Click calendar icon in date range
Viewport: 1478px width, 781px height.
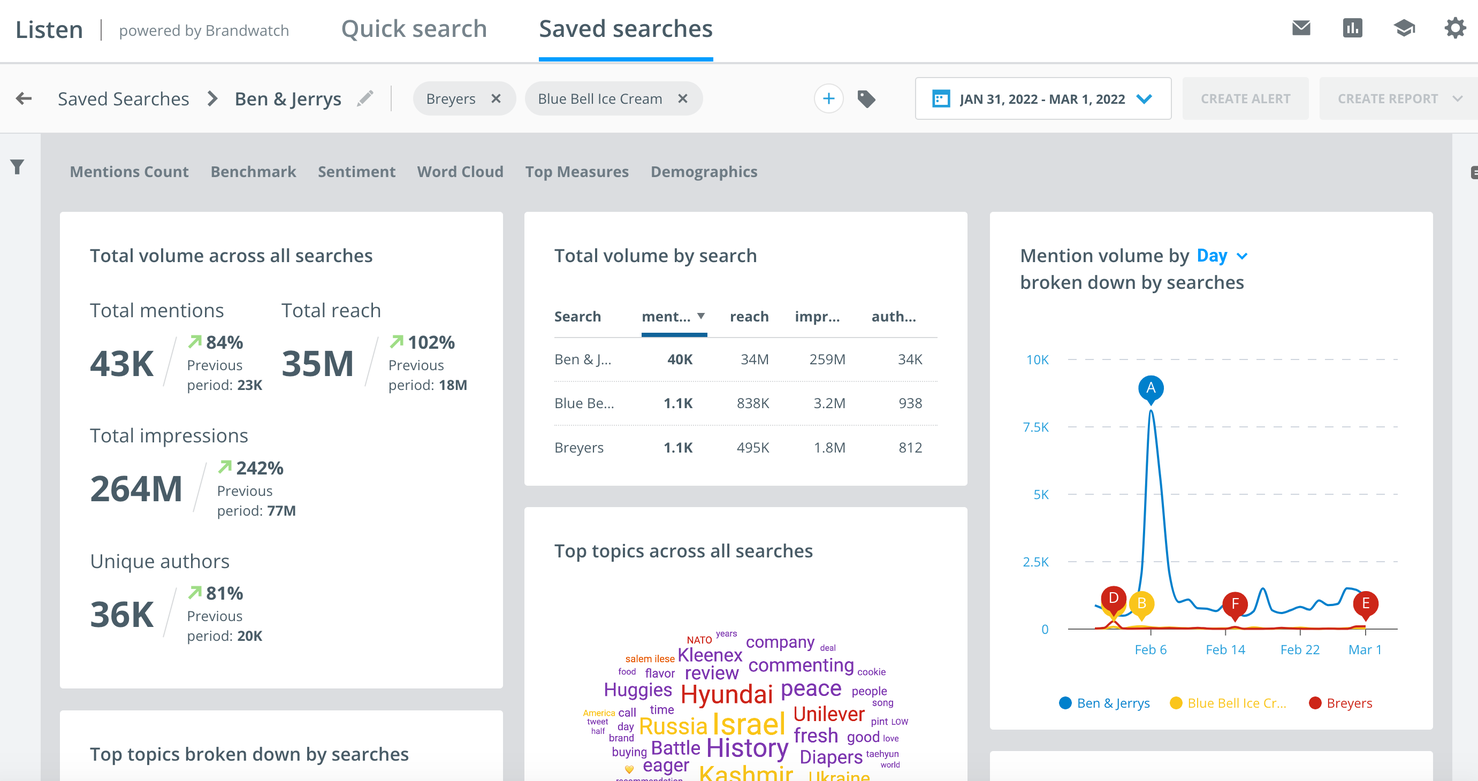(940, 99)
